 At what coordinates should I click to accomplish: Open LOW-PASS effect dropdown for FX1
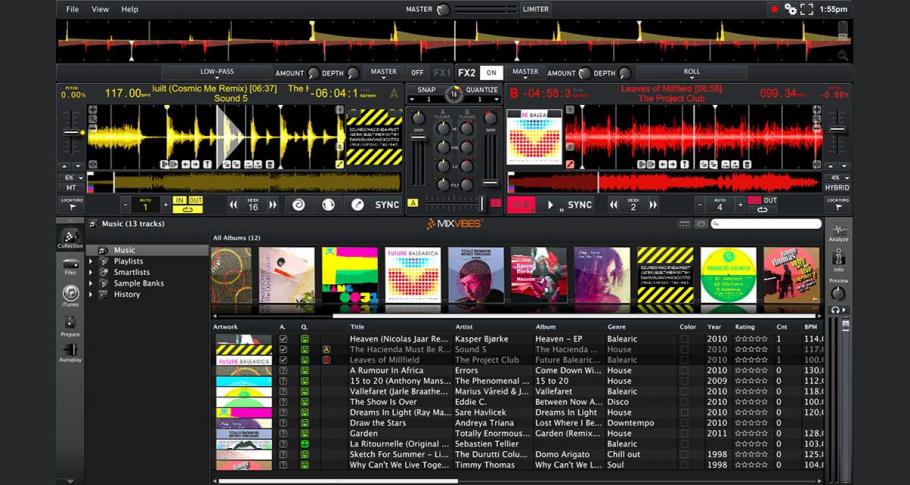point(216,73)
